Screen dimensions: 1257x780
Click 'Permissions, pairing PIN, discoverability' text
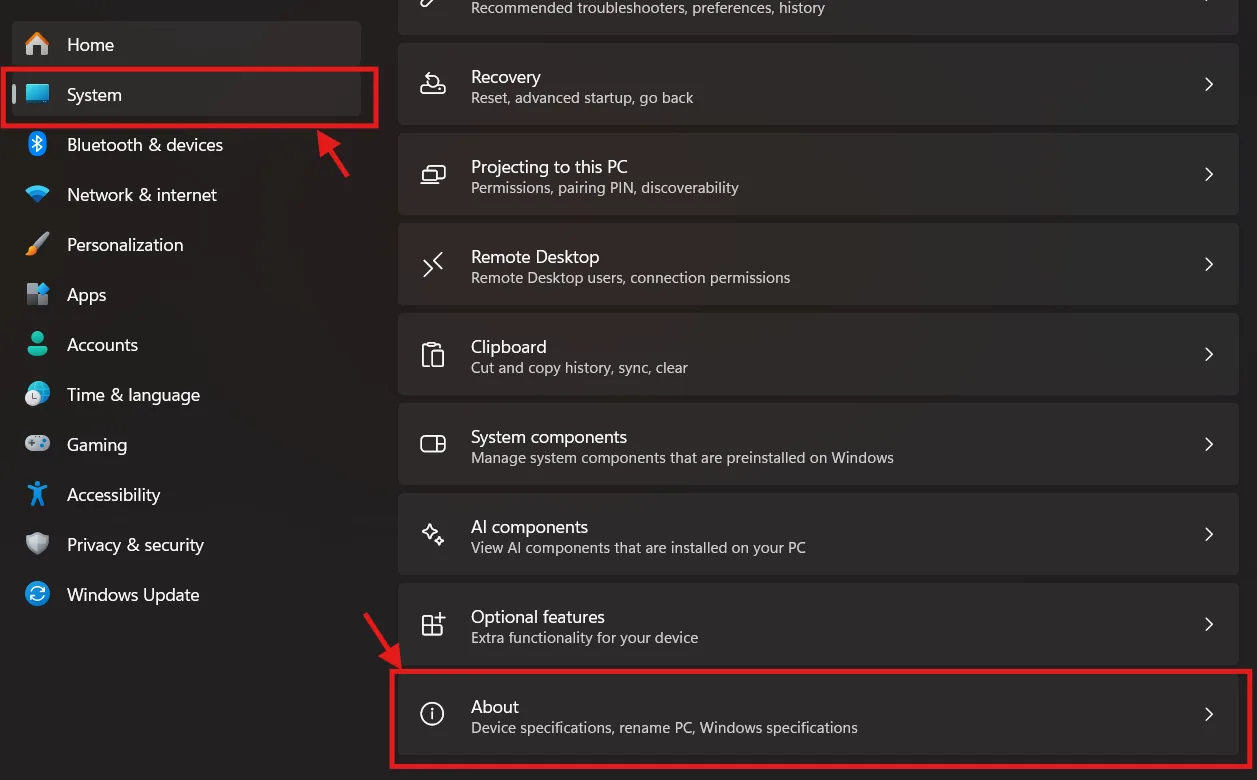click(x=605, y=188)
